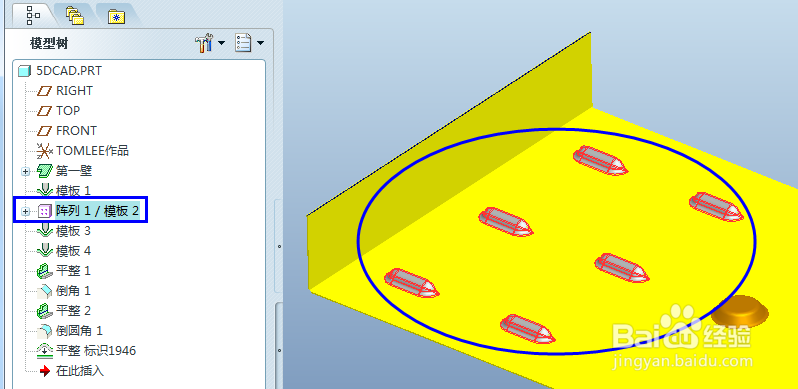Click the 模板 1 form icon
The height and width of the screenshot is (389, 798).
[45, 191]
